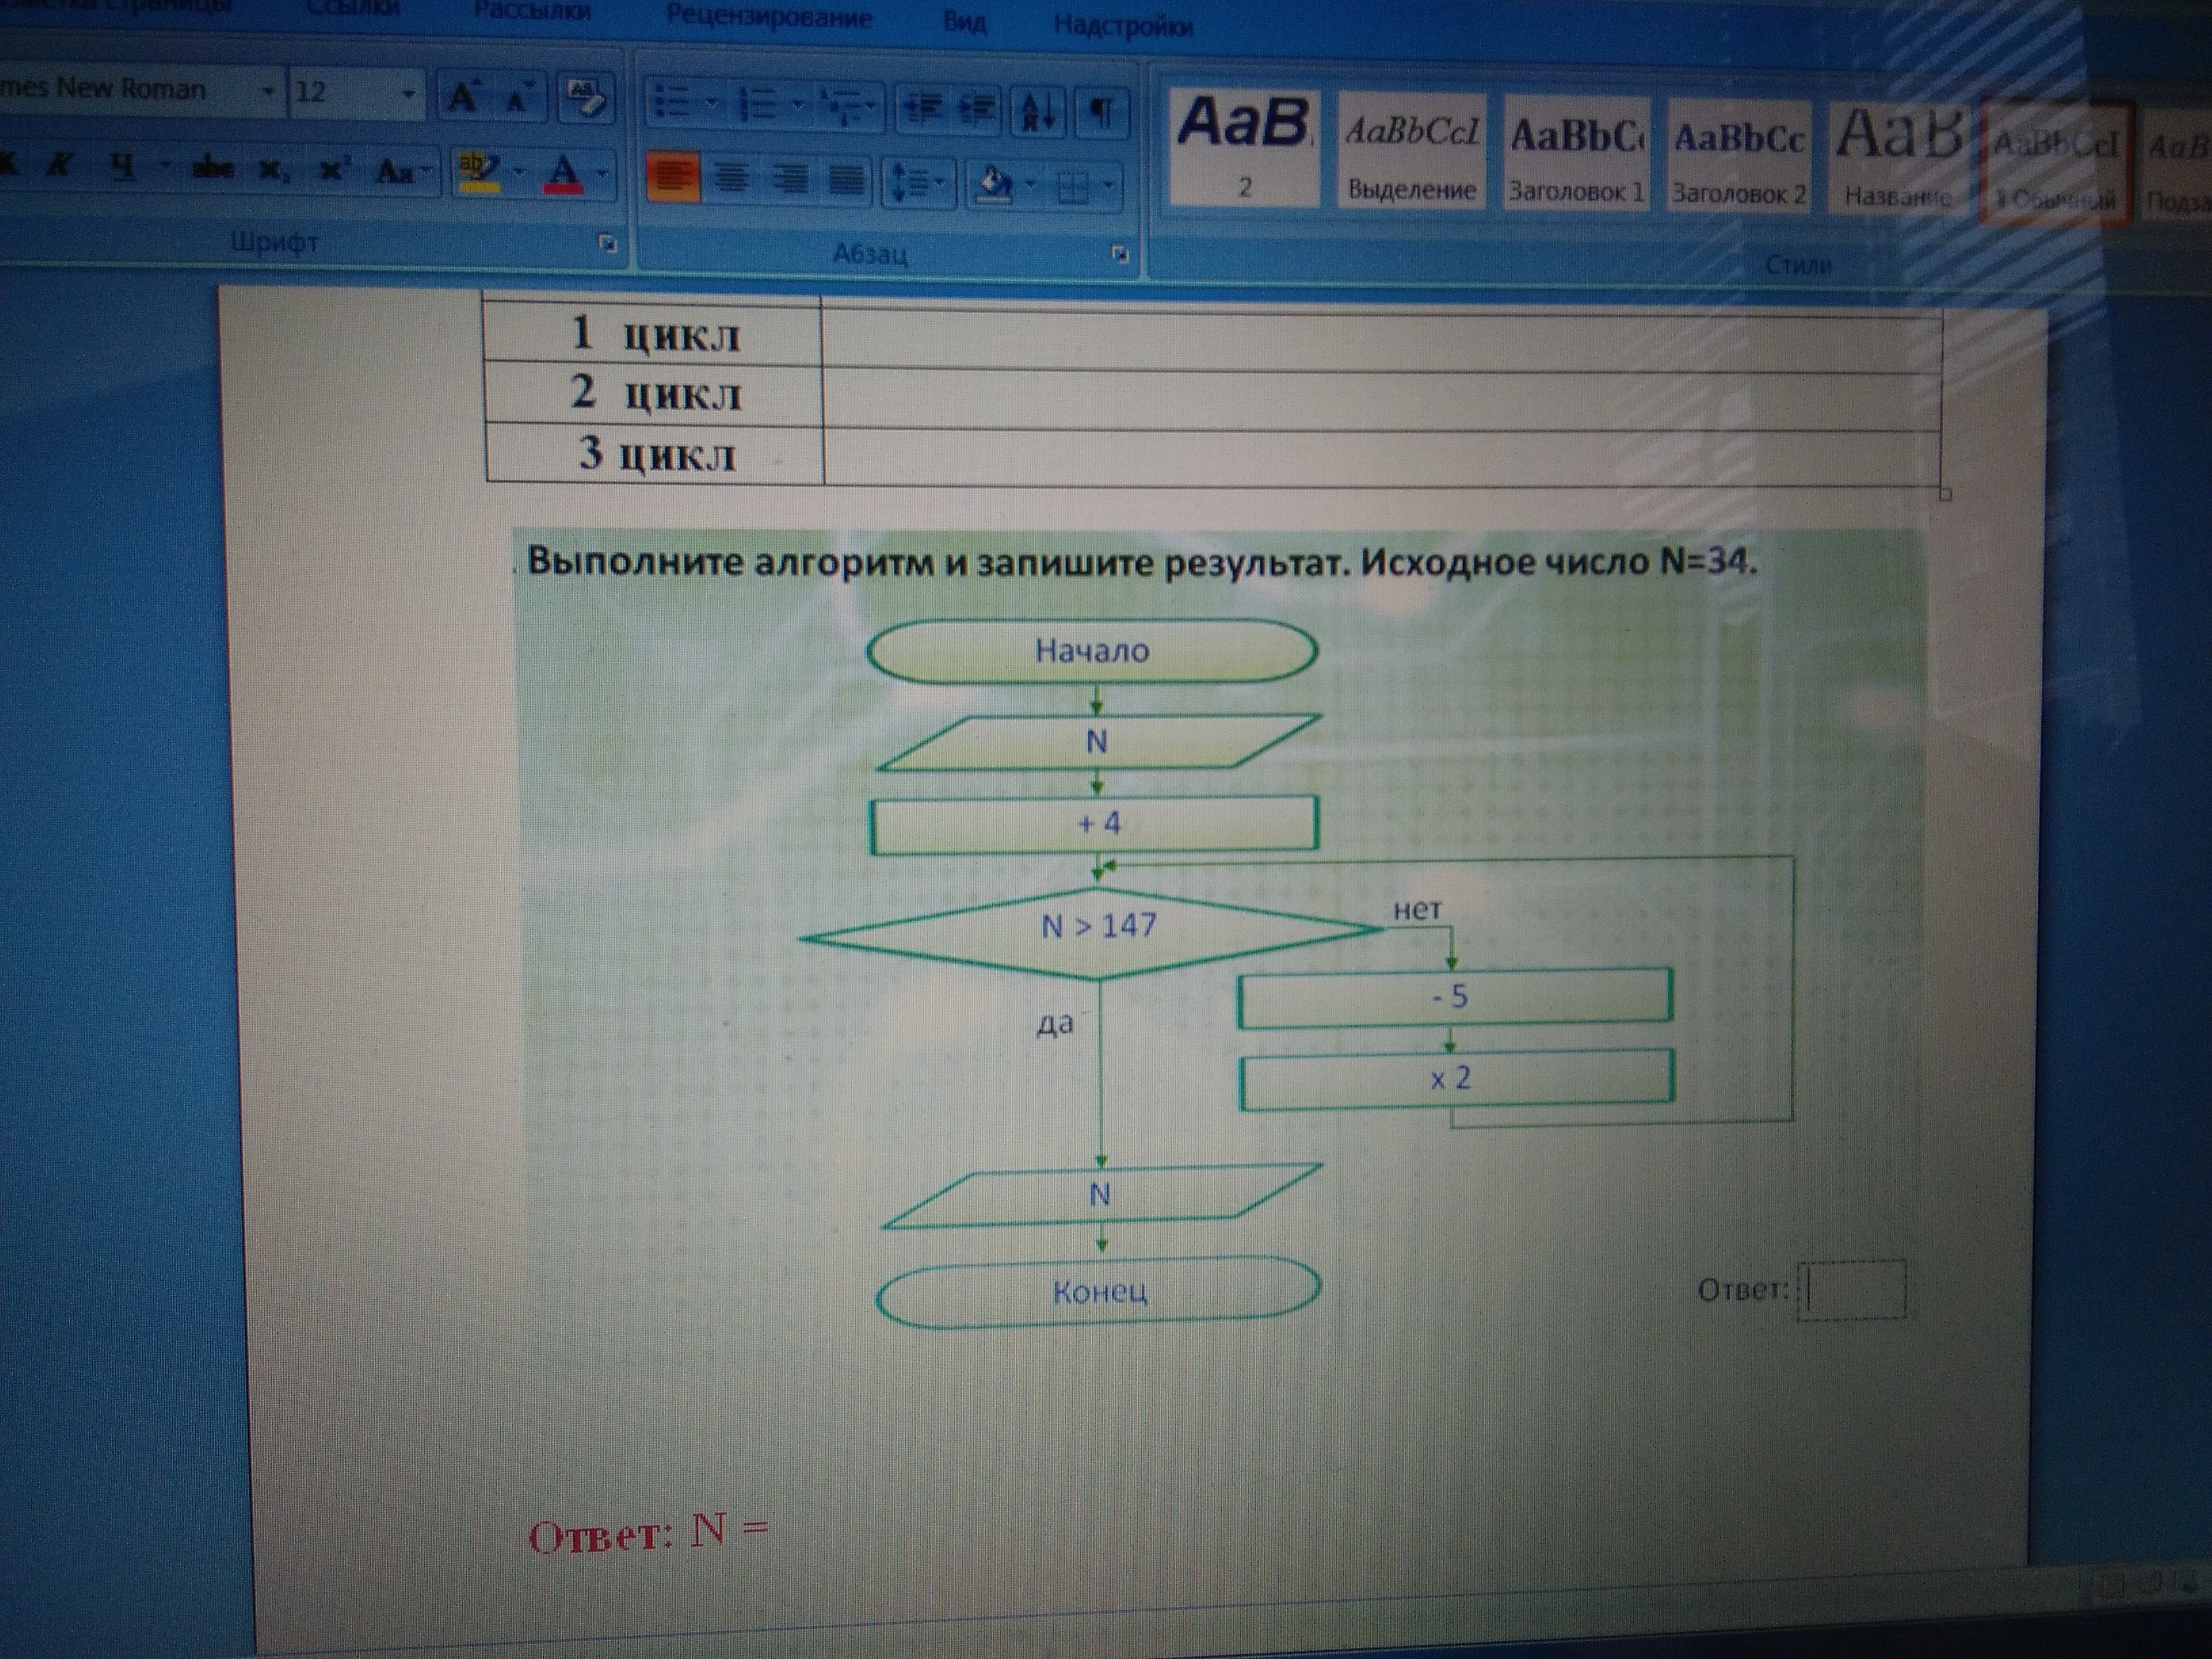The image size is (2212, 1659).
Task: Click the subscript button
Action: tap(272, 170)
